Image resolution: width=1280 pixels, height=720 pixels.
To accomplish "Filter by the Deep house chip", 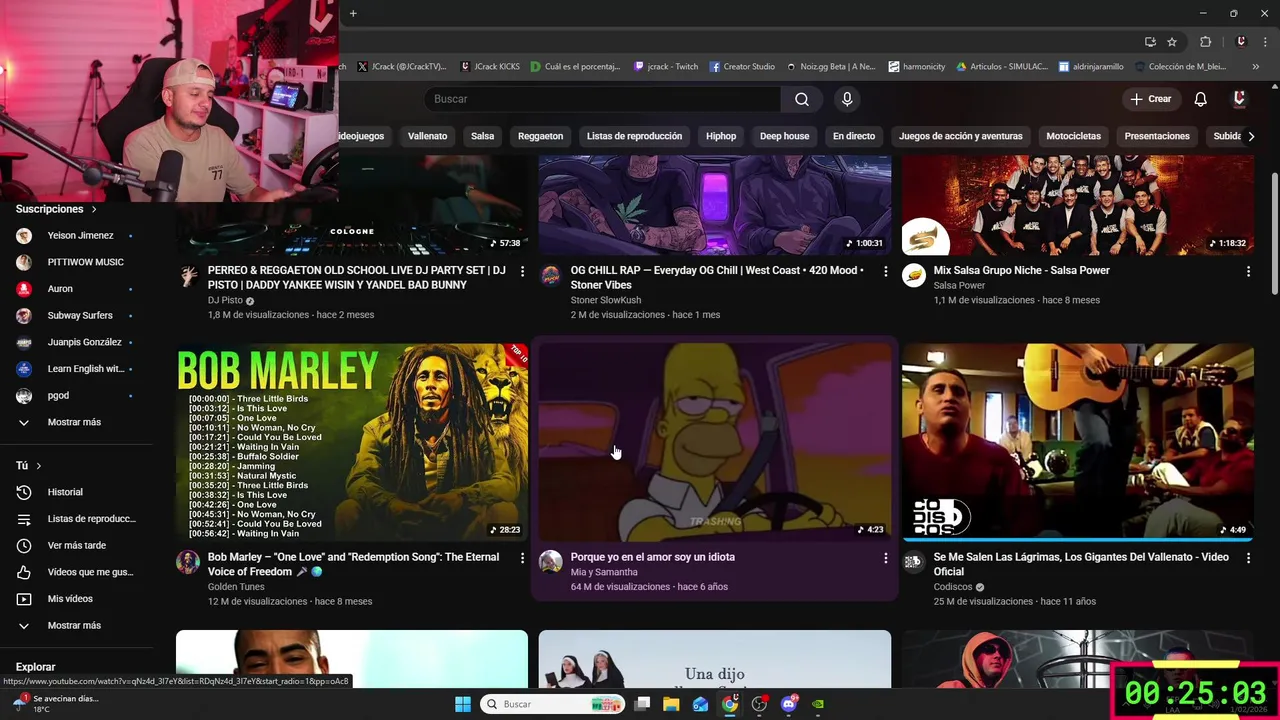I will click(x=784, y=136).
